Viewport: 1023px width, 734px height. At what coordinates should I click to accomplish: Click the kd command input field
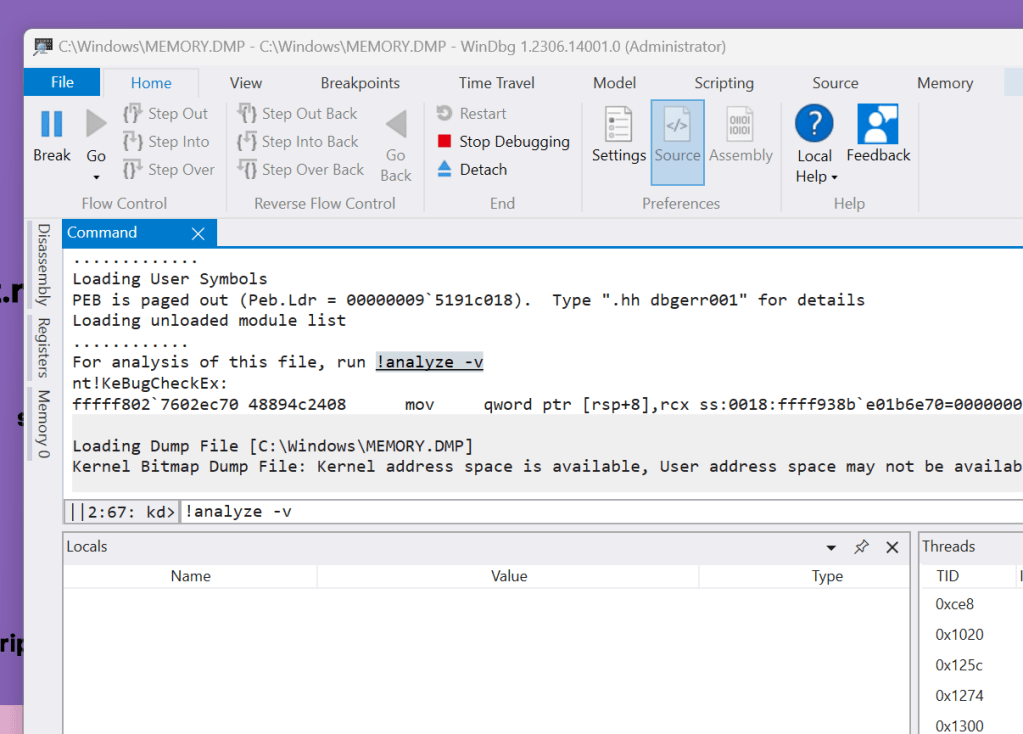pos(600,512)
